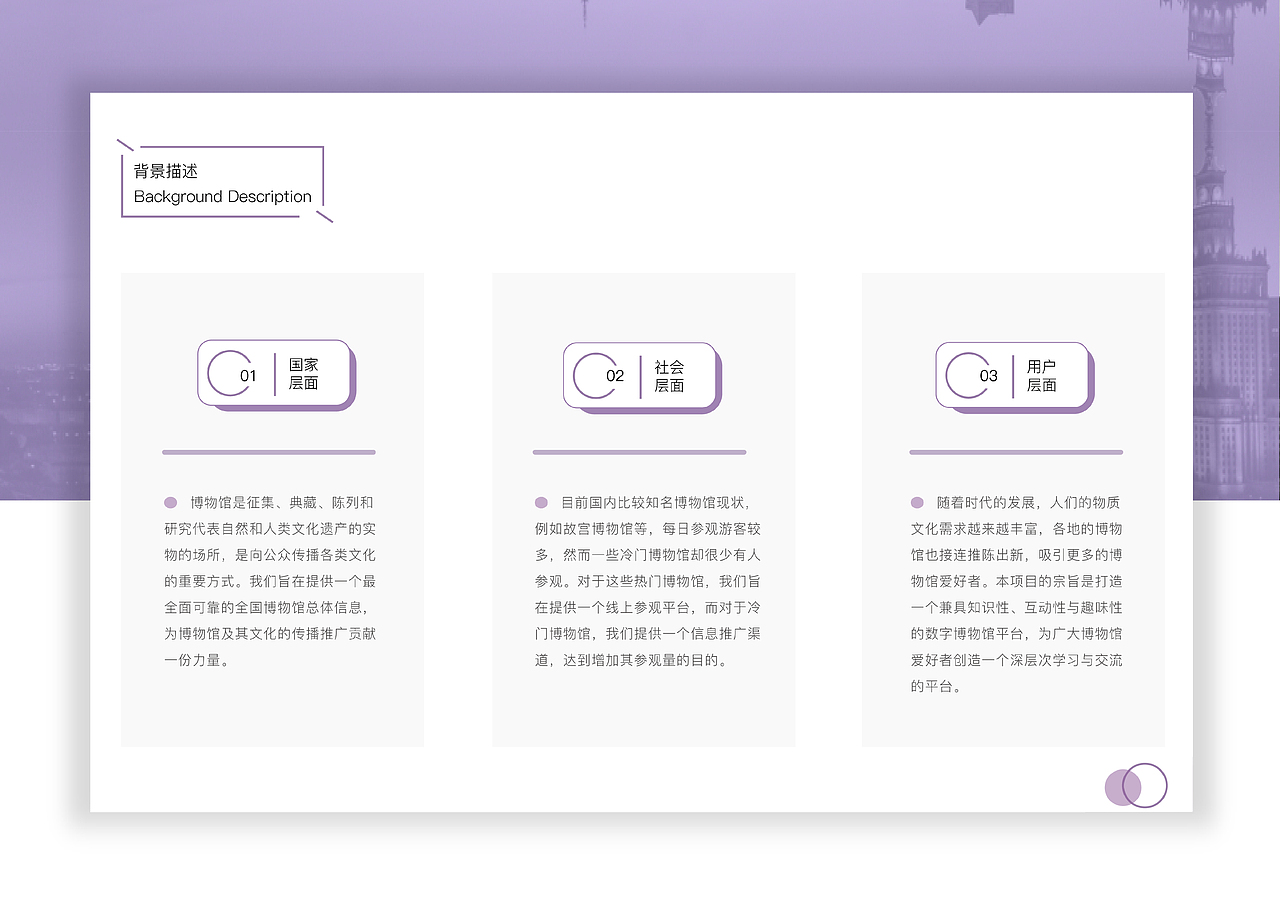Select the Background Description tab label
The width and height of the screenshot is (1280, 905).
tap(221, 196)
